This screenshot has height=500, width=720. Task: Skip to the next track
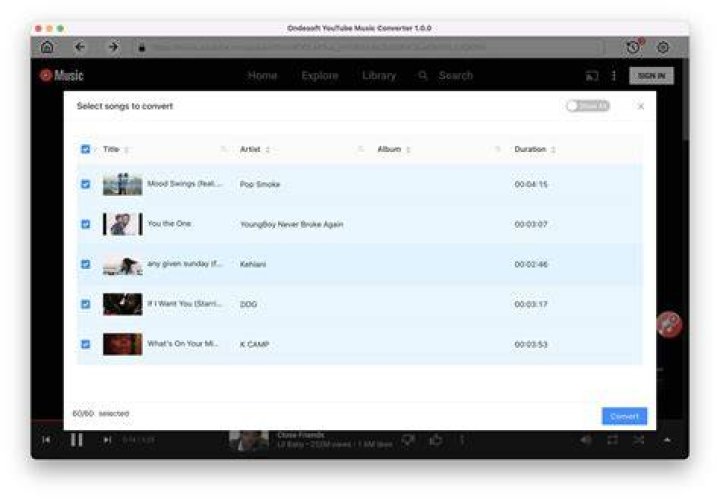[x=107, y=440]
